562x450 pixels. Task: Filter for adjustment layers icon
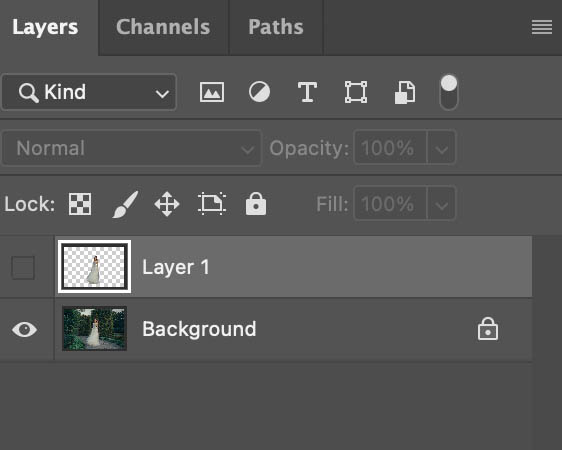click(x=259, y=92)
